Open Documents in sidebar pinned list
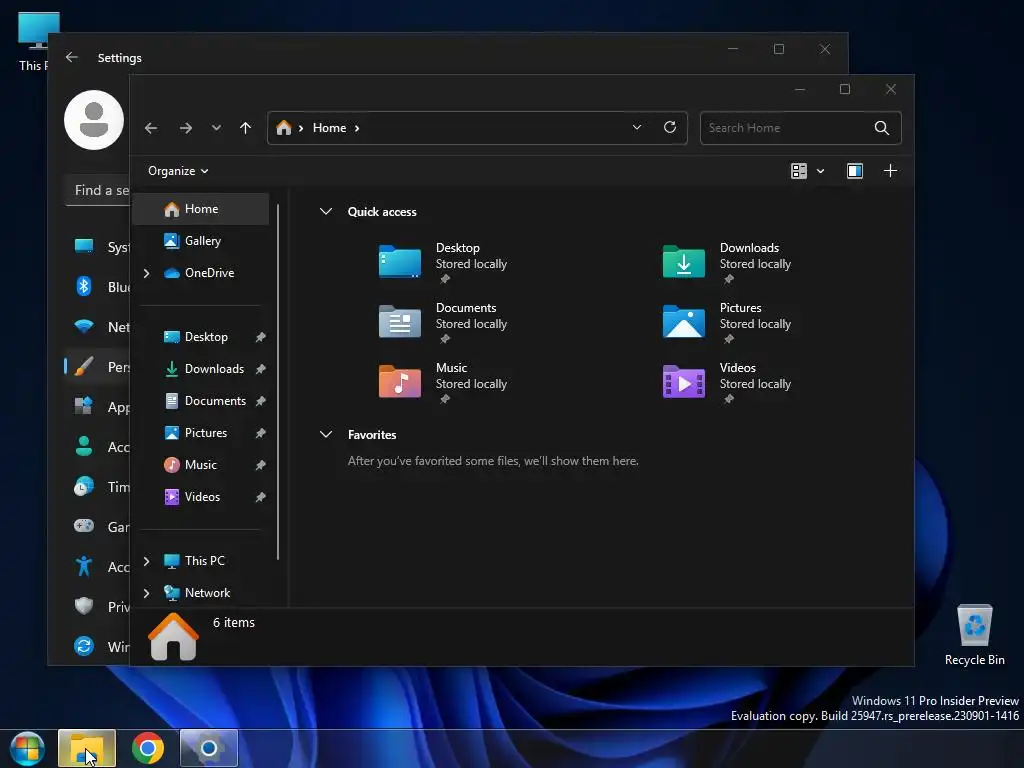Screen dimensions: 1024x768 coord(201,401)
